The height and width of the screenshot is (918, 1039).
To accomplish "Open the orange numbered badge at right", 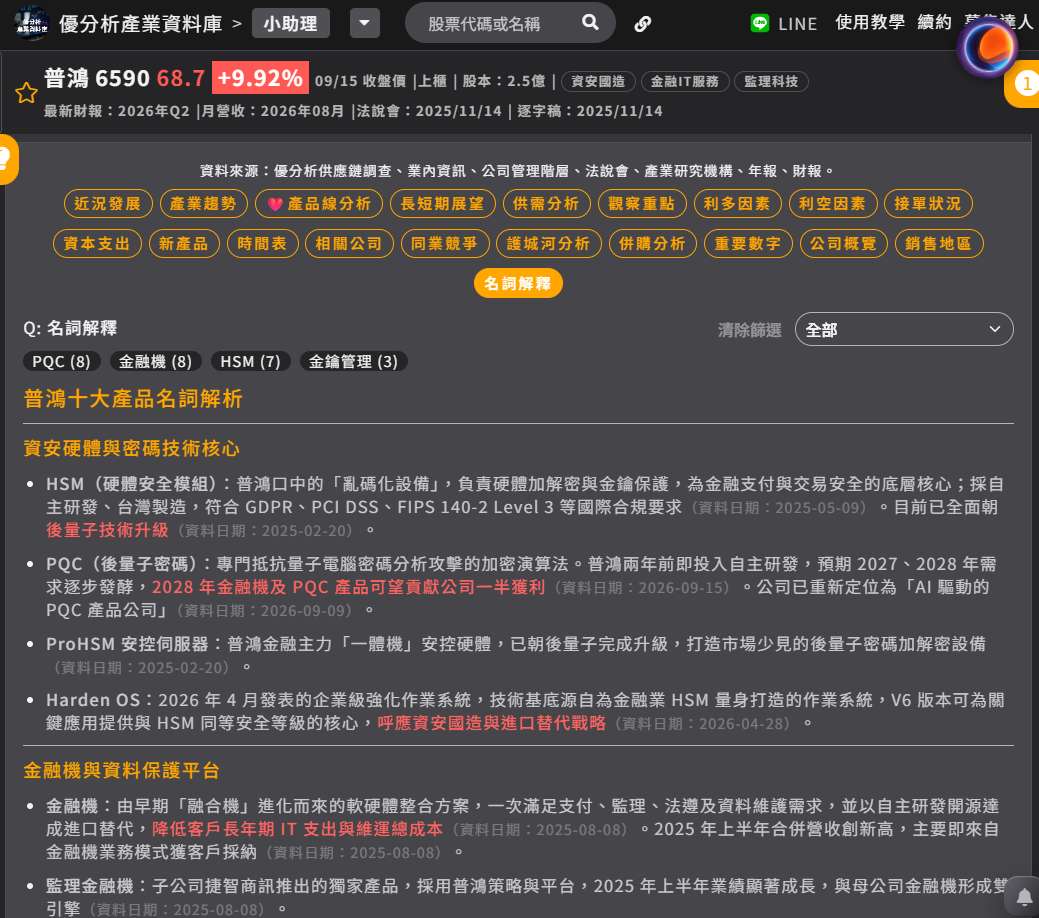I will pyautogui.click(x=1024, y=84).
